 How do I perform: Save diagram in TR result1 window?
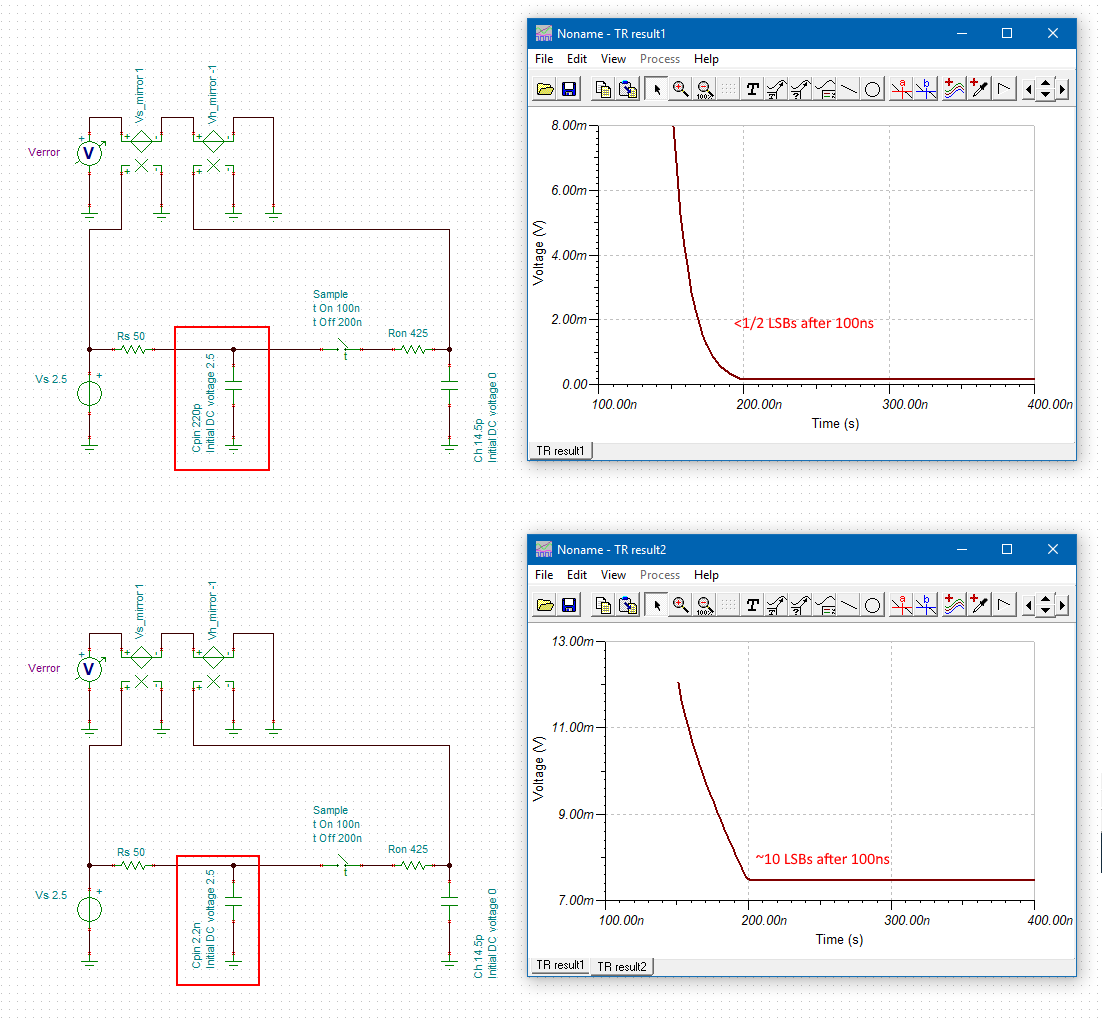click(569, 89)
